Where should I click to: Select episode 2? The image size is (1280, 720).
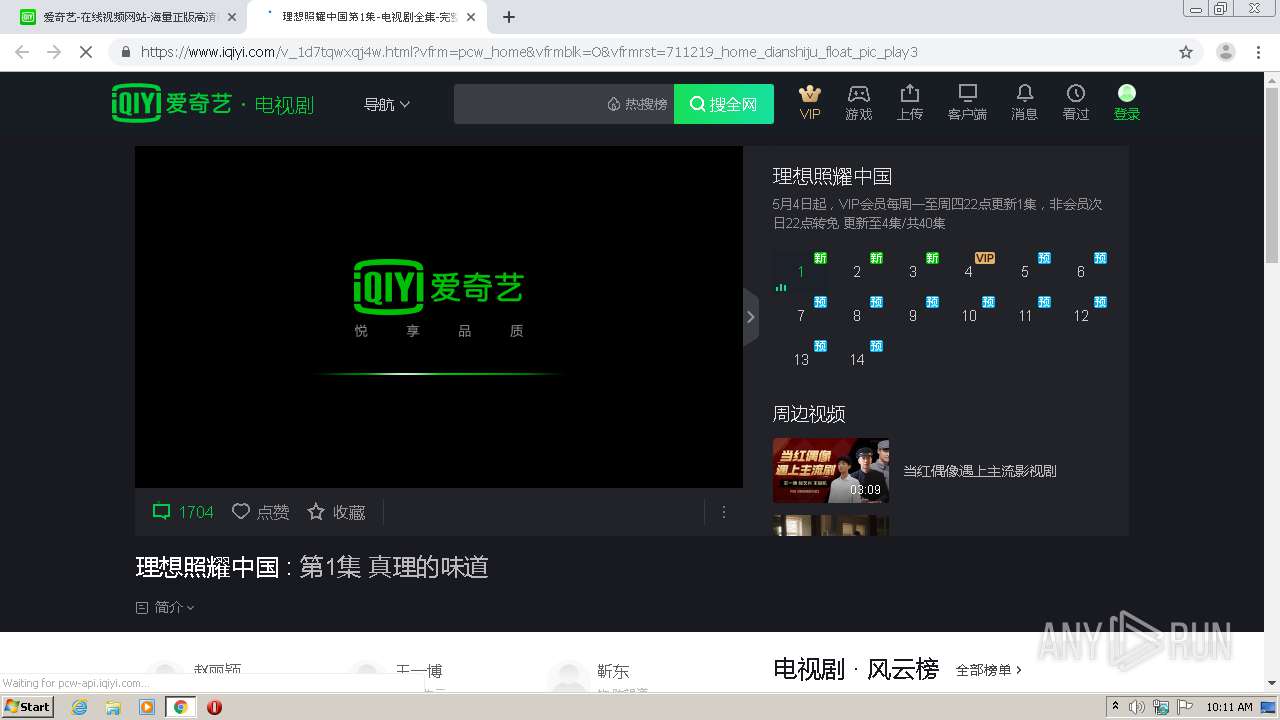click(857, 270)
